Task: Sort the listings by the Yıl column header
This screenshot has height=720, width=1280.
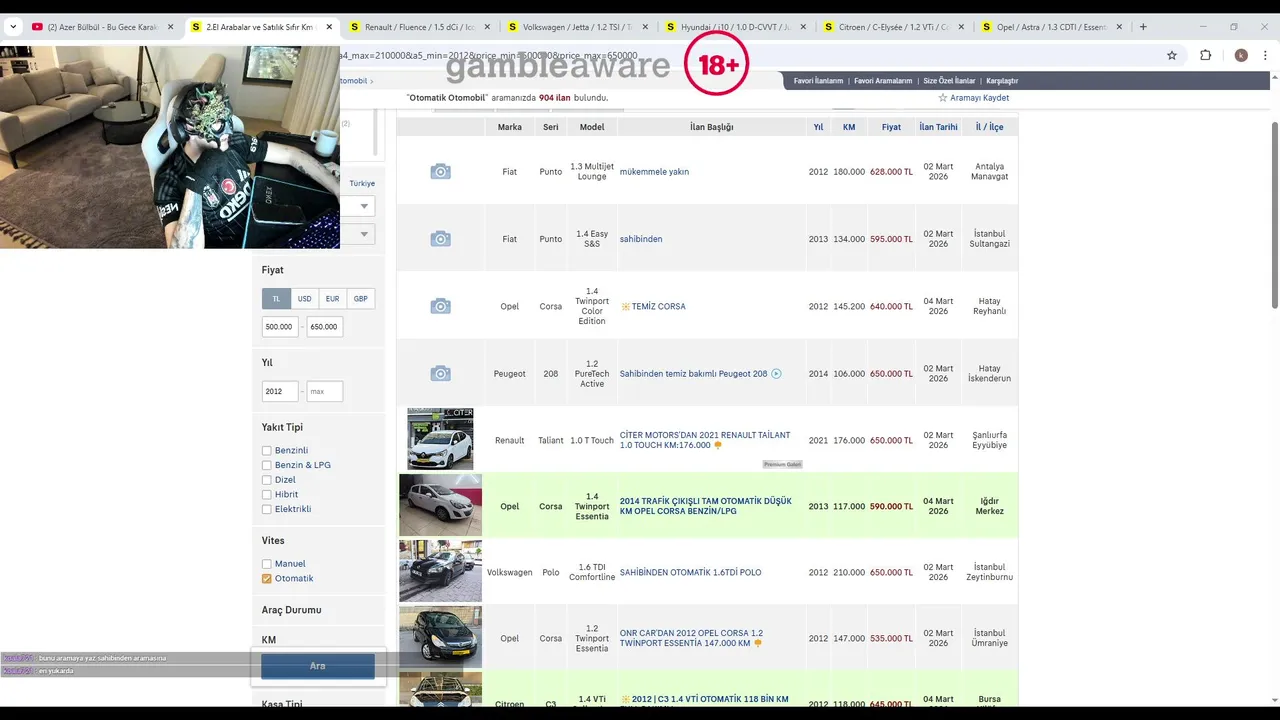Action: pyautogui.click(x=818, y=127)
